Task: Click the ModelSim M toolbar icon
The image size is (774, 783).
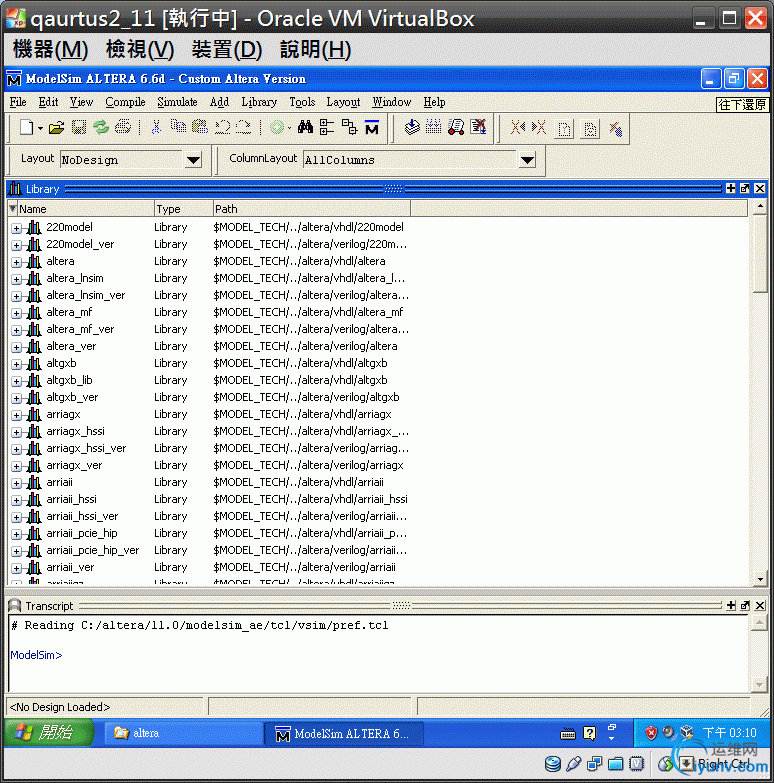Action: tap(372, 128)
